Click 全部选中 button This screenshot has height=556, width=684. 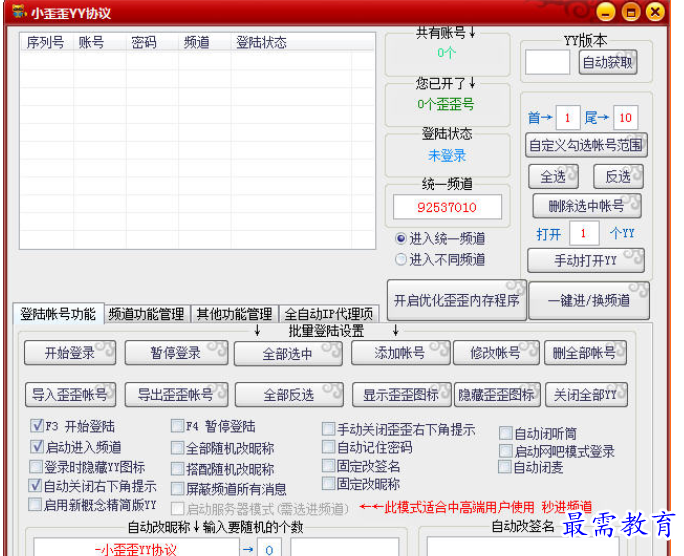[288, 354]
